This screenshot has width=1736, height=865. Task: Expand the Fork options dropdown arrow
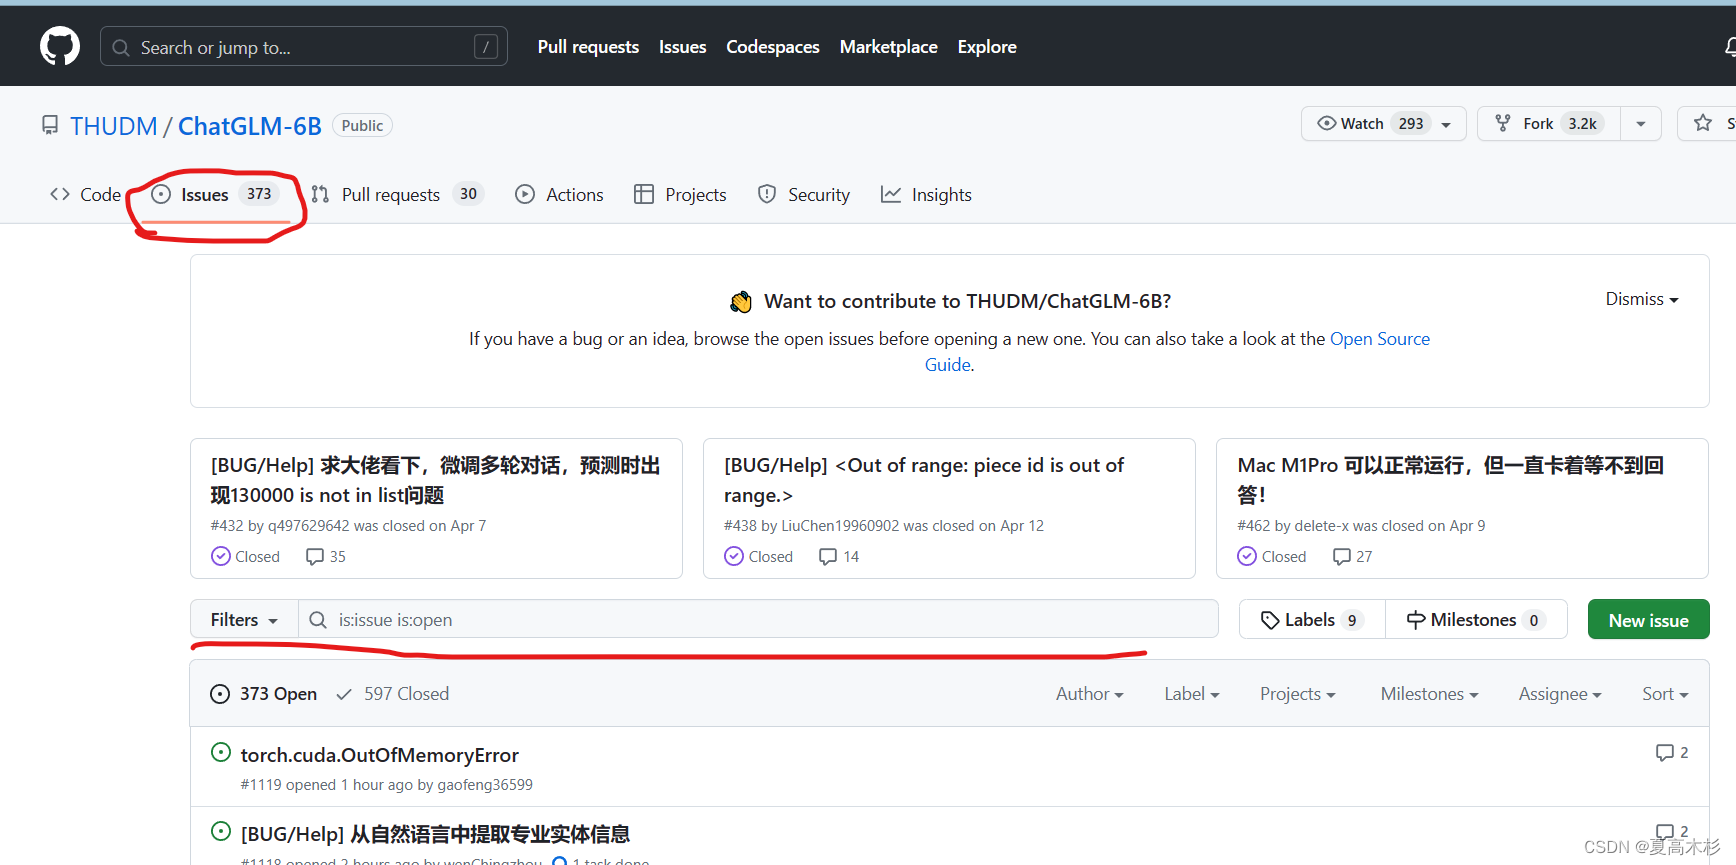pos(1641,123)
